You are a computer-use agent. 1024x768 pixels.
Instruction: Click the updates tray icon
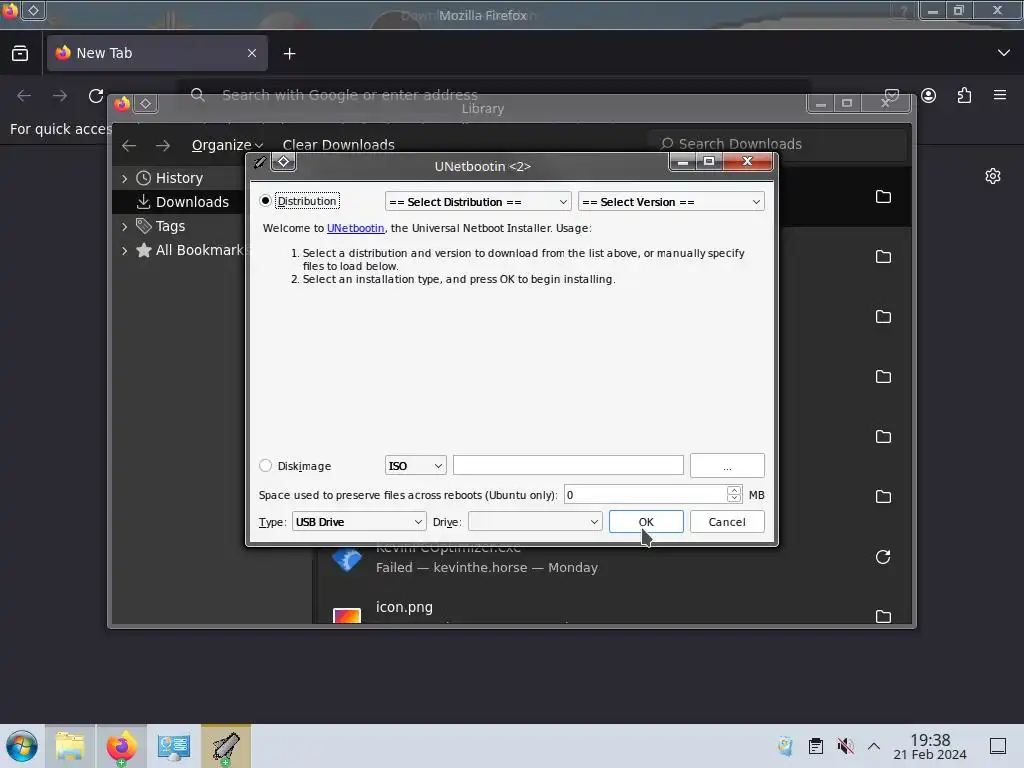786,746
